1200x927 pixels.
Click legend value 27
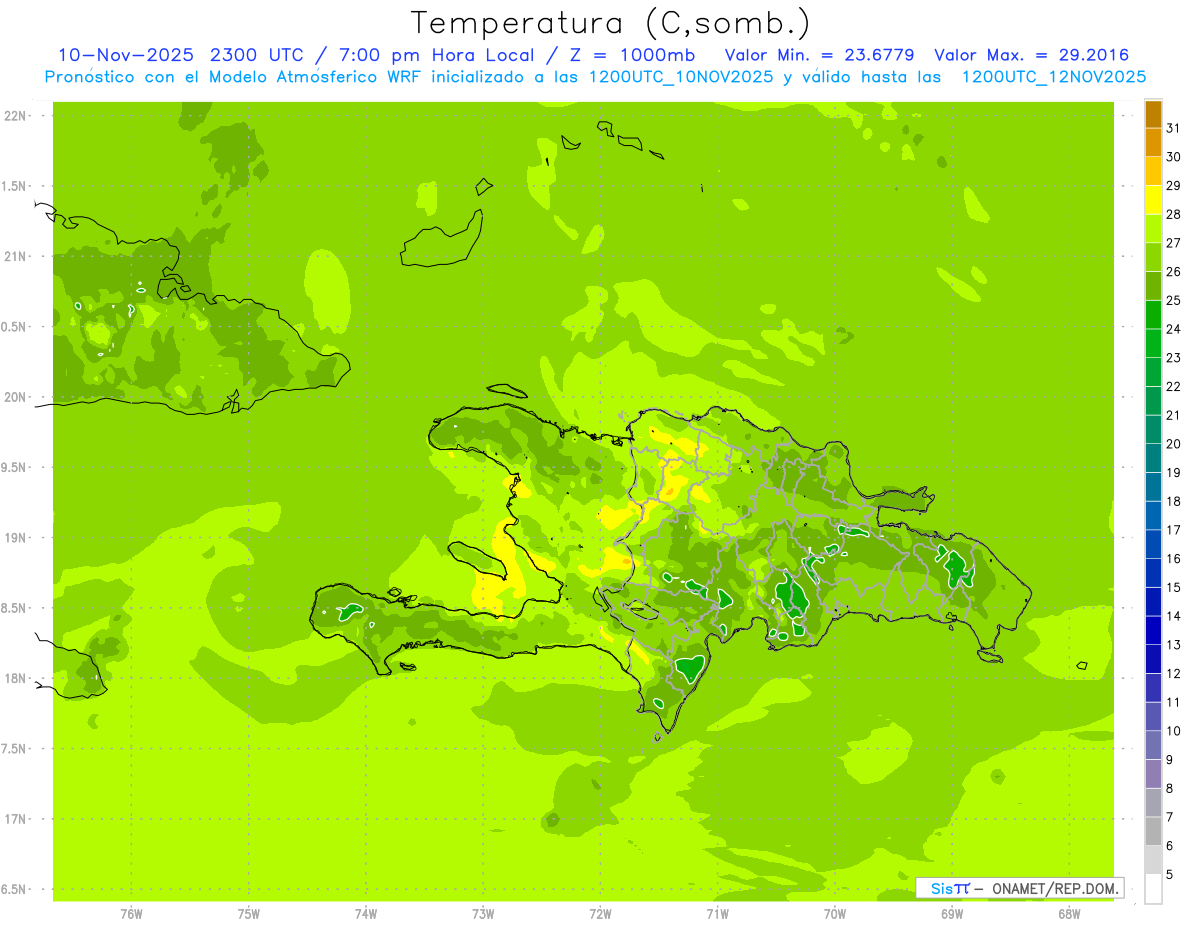click(1173, 243)
